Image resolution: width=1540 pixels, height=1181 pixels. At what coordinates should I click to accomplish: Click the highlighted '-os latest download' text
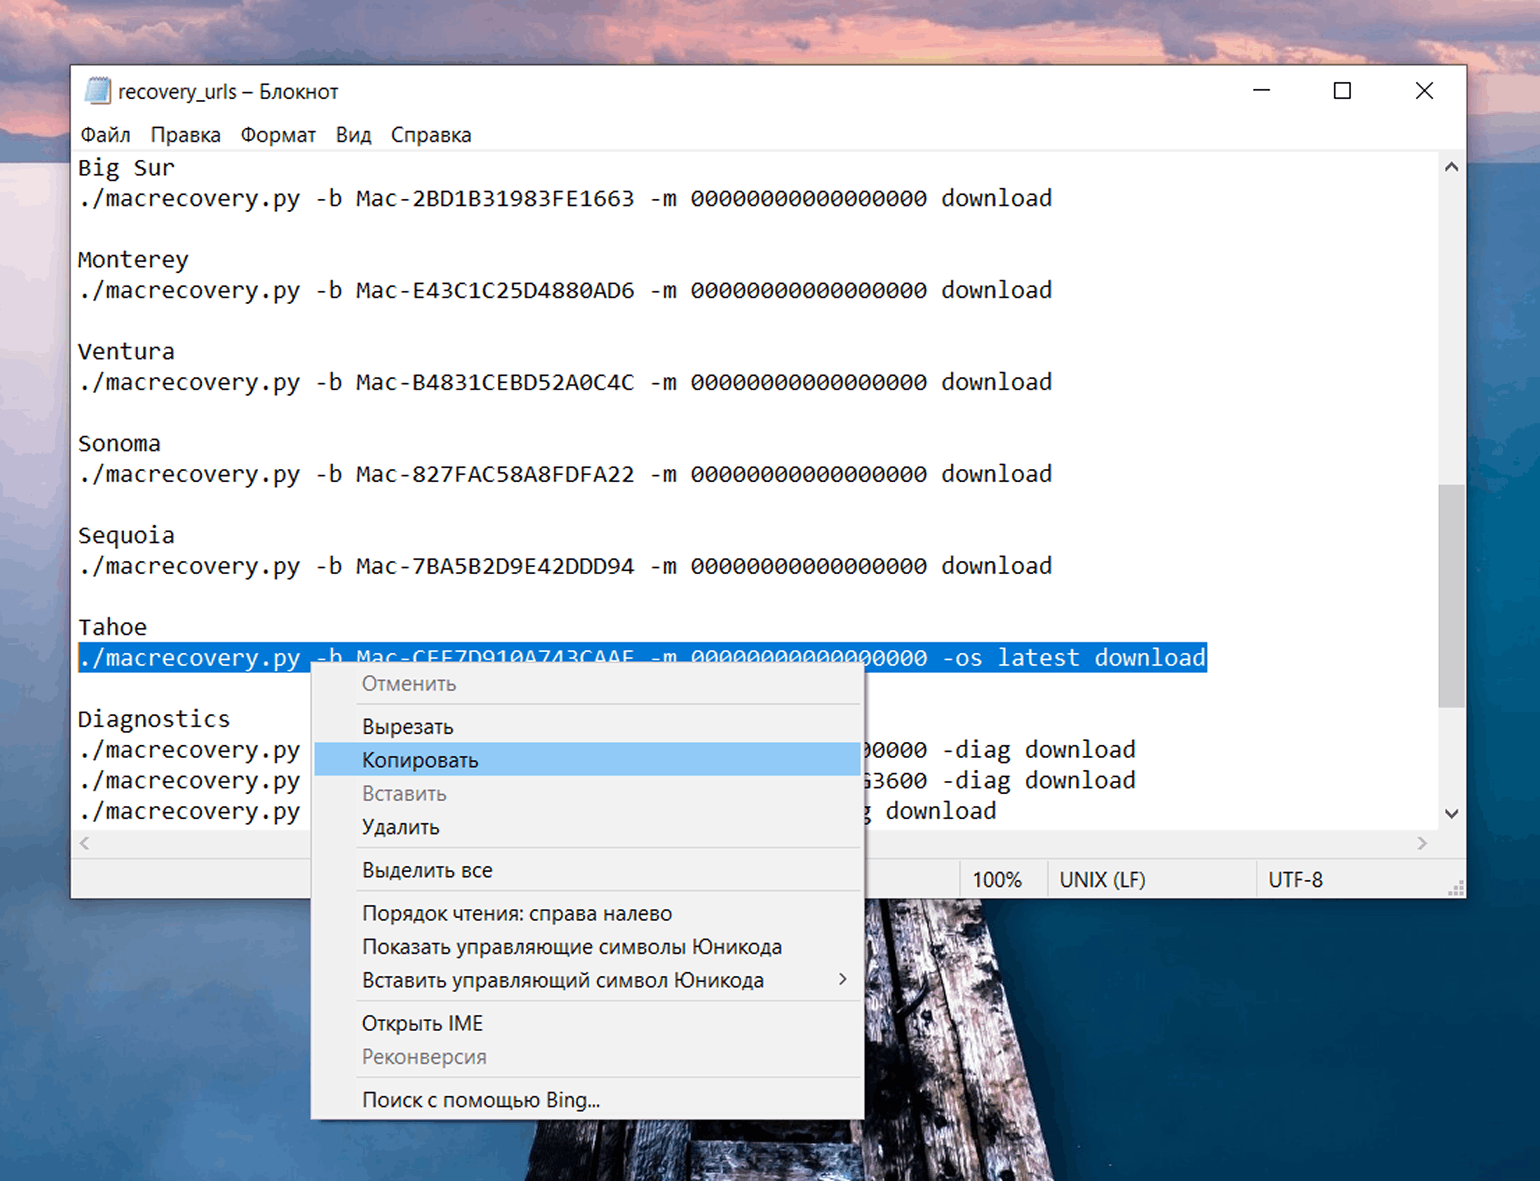pos(1074,658)
